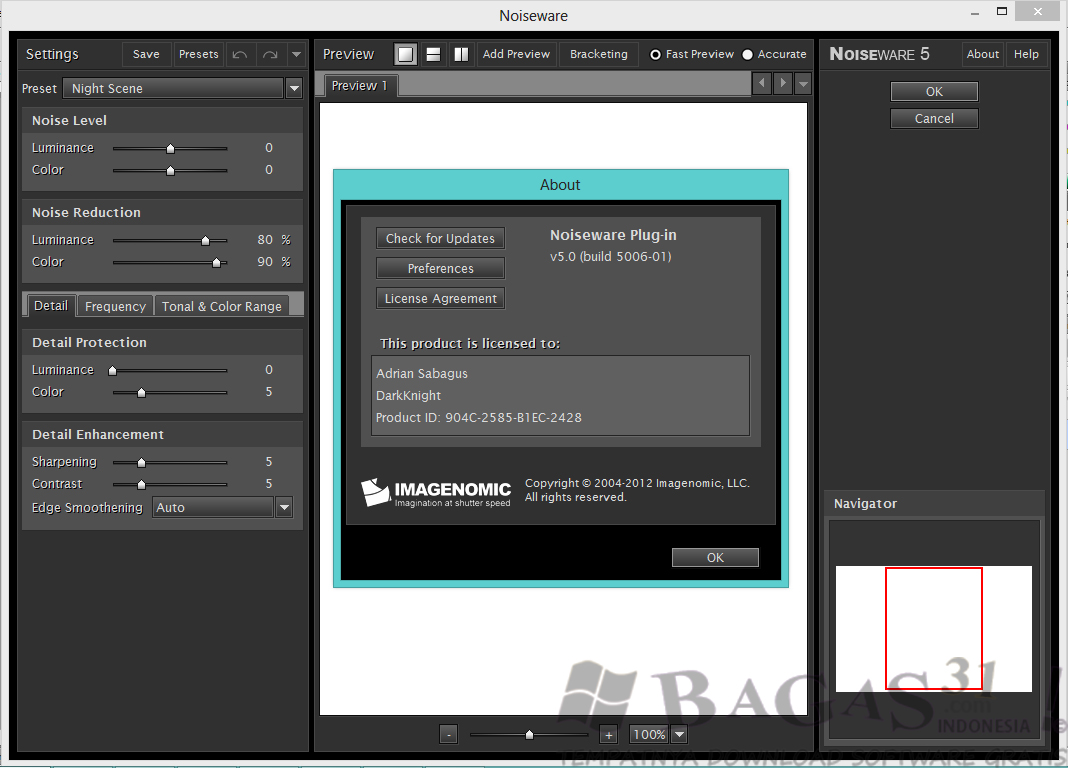1068x768 pixels.
Task: Click Noise Level Luminance slider handle
Action: 170,148
